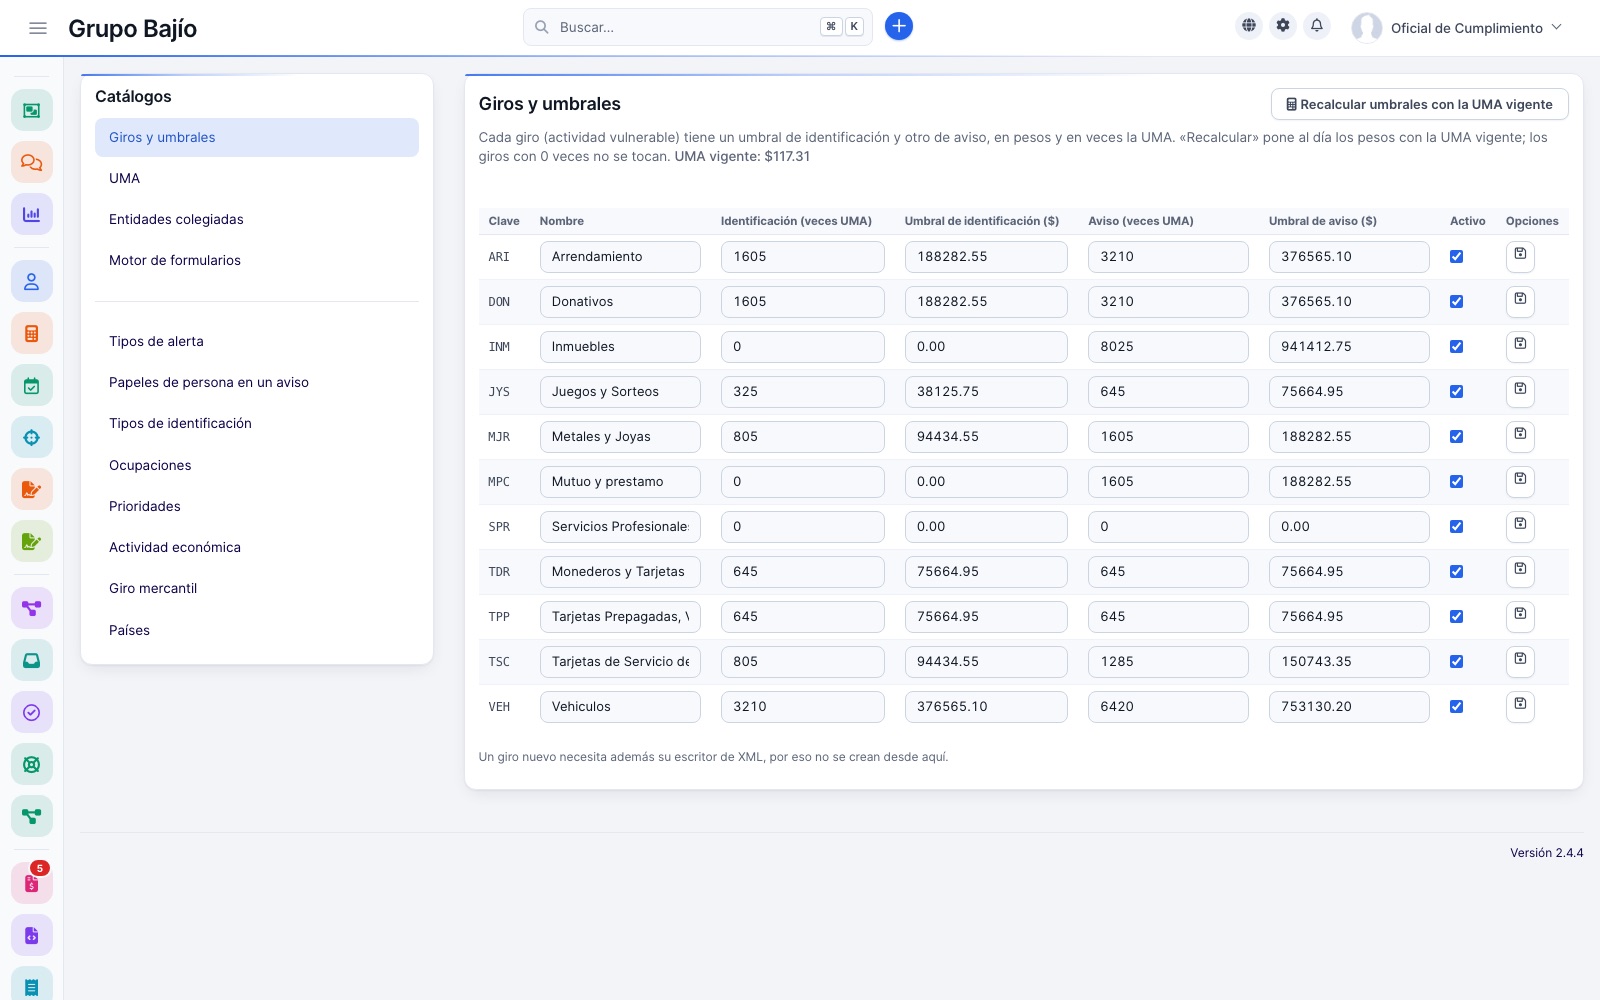Click the Mutuo y prestamo name field
Viewport: 1600px width, 1000px height.
pyautogui.click(x=620, y=482)
